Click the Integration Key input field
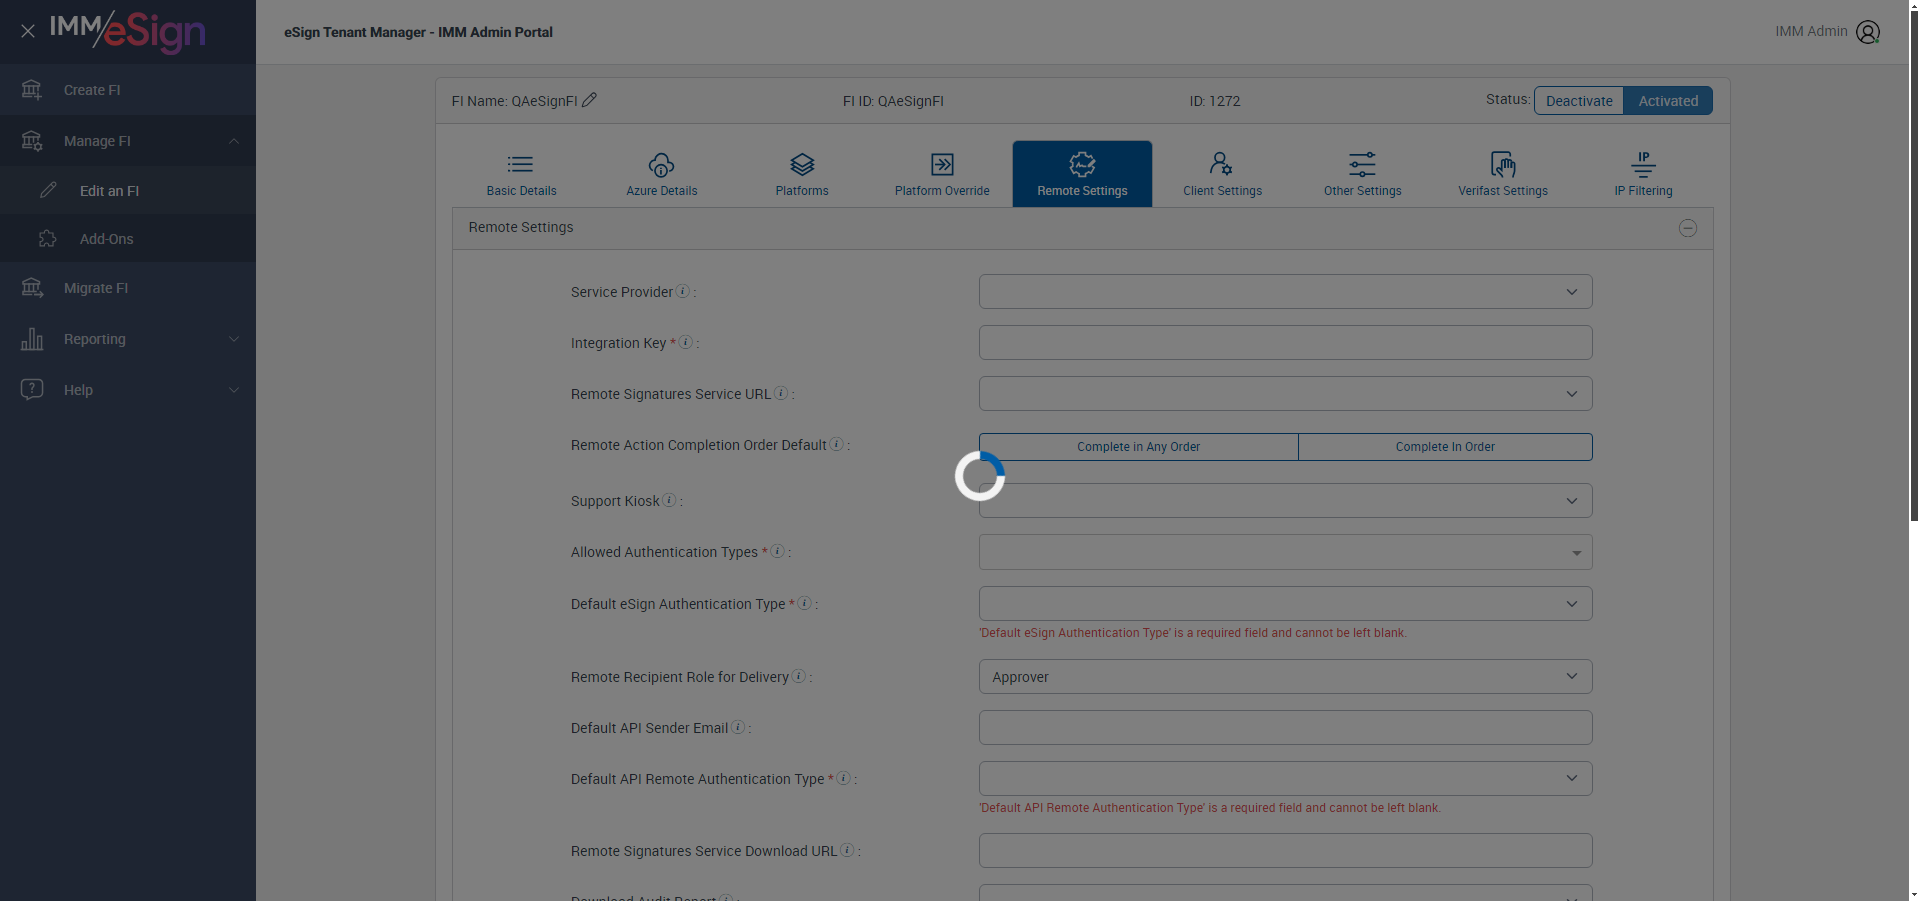1920x901 pixels. pyautogui.click(x=1285, y=343)
